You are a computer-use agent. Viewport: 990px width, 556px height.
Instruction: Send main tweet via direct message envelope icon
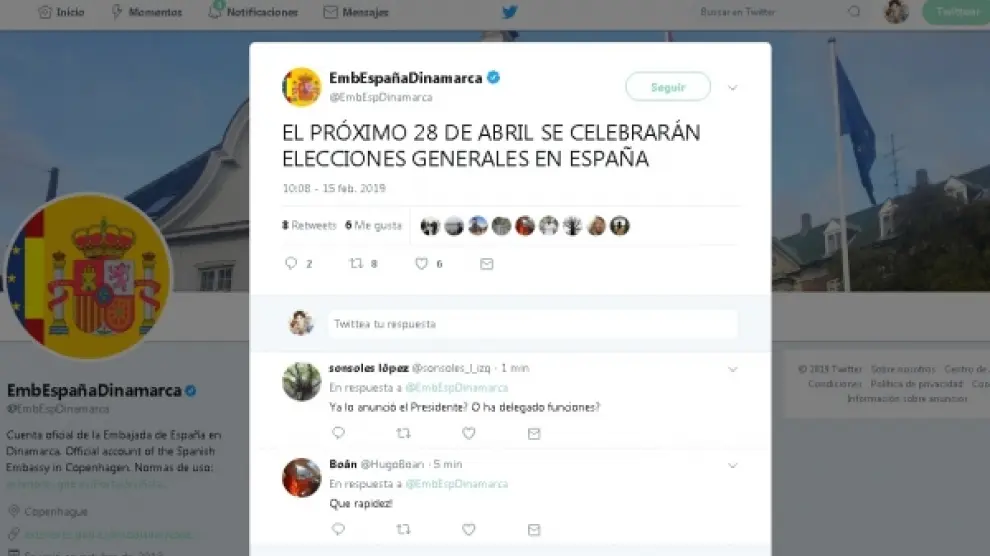point(487,264)
